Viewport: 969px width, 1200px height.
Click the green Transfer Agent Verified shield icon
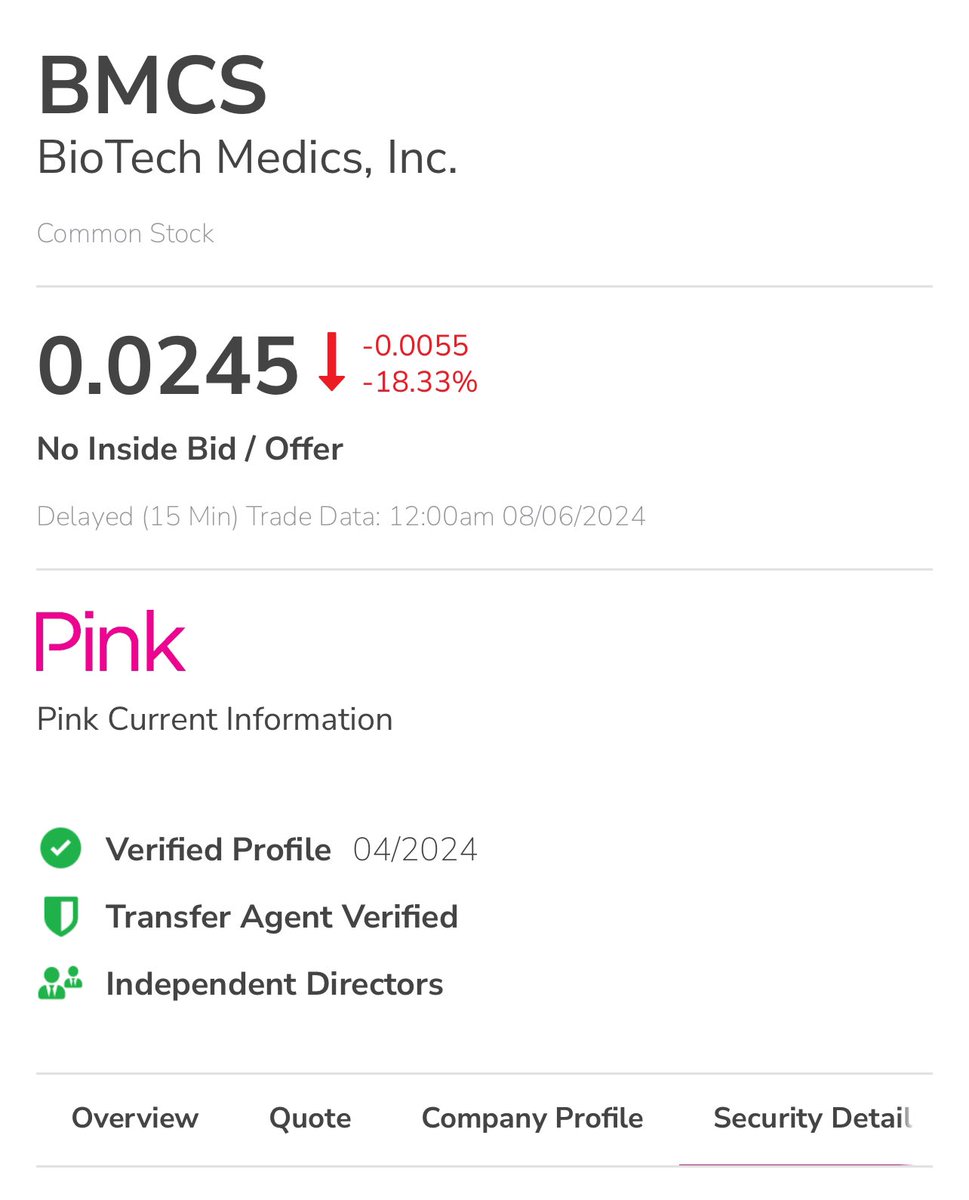[x=60, y=917]
